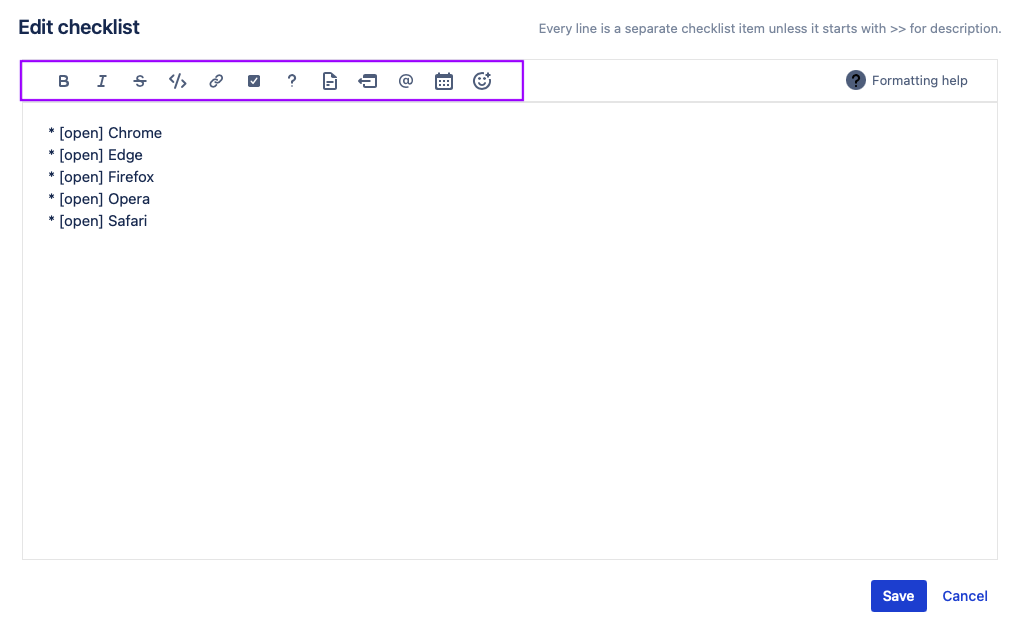Insert a user mention
Viewport: 1017px width, 630px height.
(405, 80)
